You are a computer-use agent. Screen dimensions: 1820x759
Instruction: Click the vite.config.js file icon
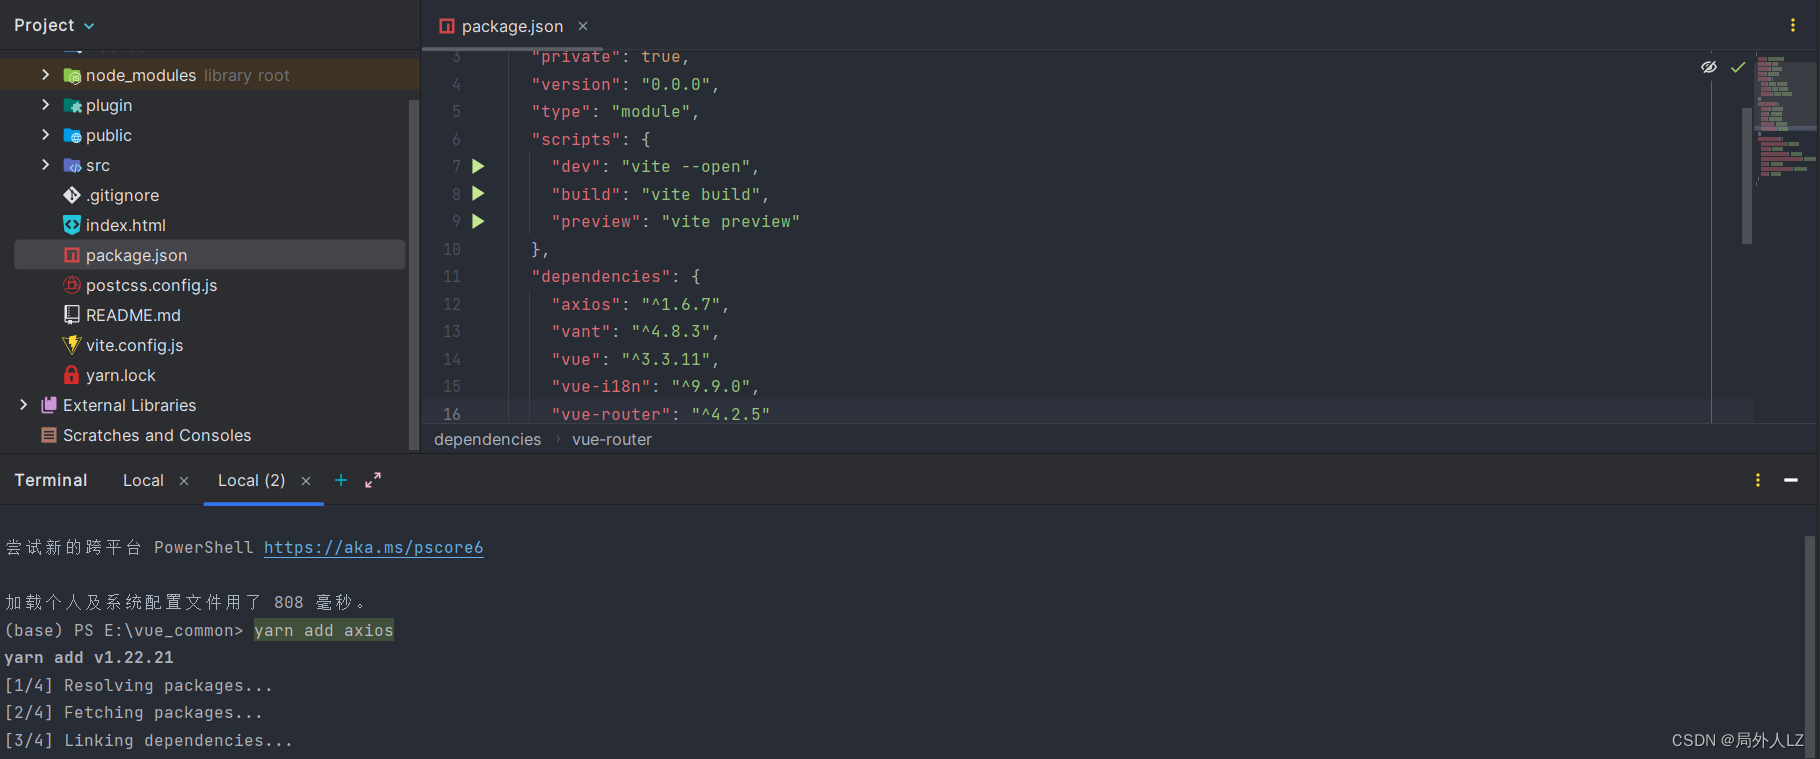point(72,345)
